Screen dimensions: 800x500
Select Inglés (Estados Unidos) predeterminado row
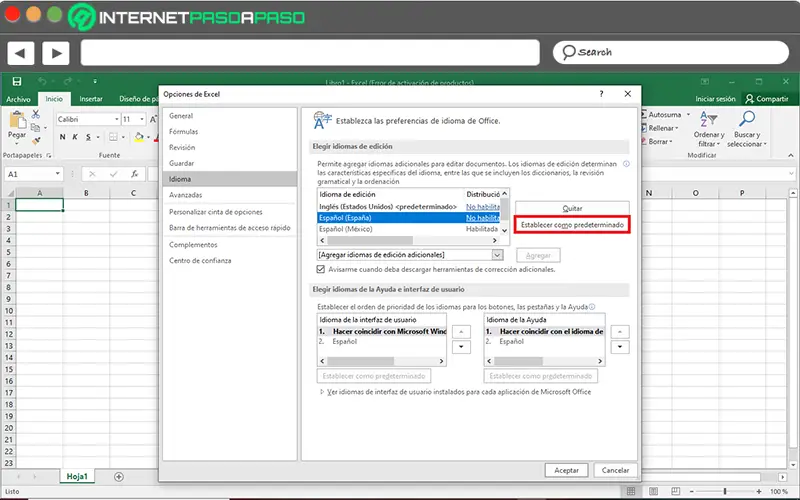point(408,207)
